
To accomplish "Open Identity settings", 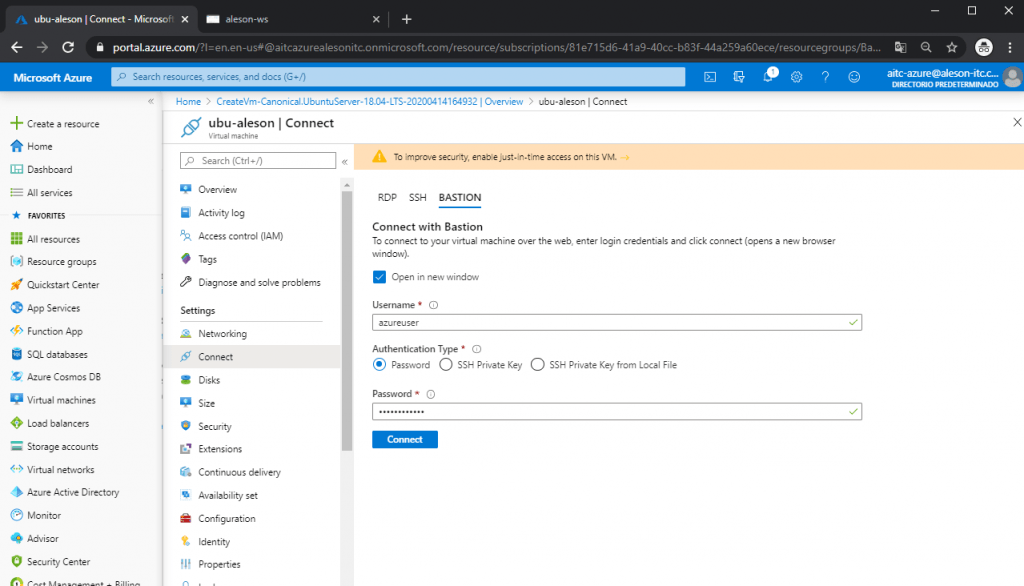I will [214, 542].
